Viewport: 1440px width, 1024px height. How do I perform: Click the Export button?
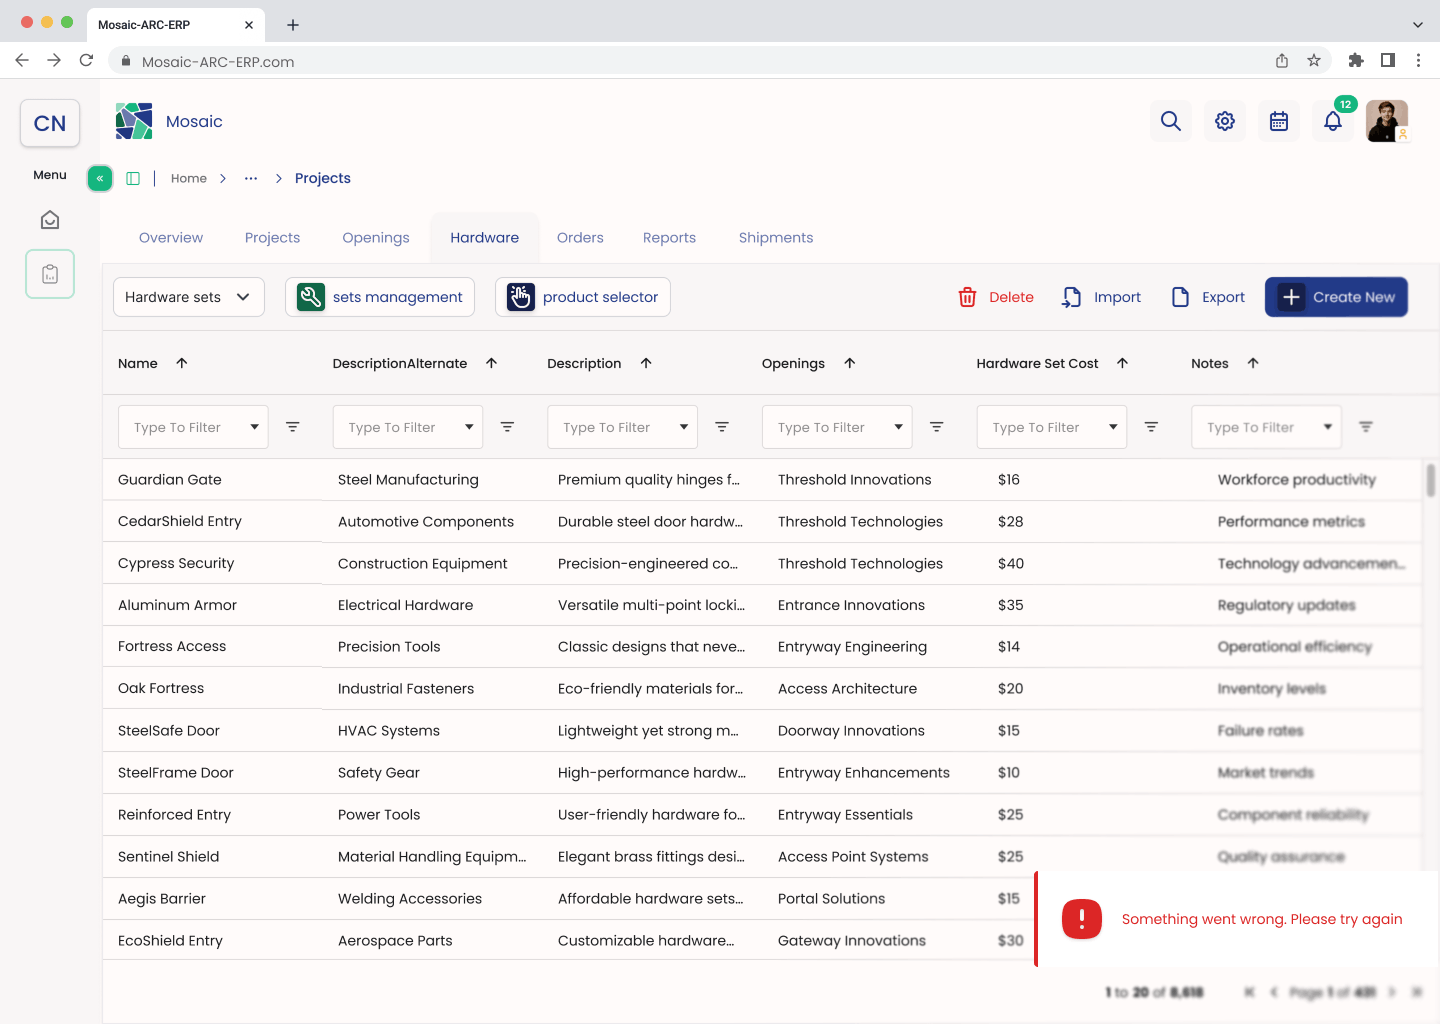1208,297
